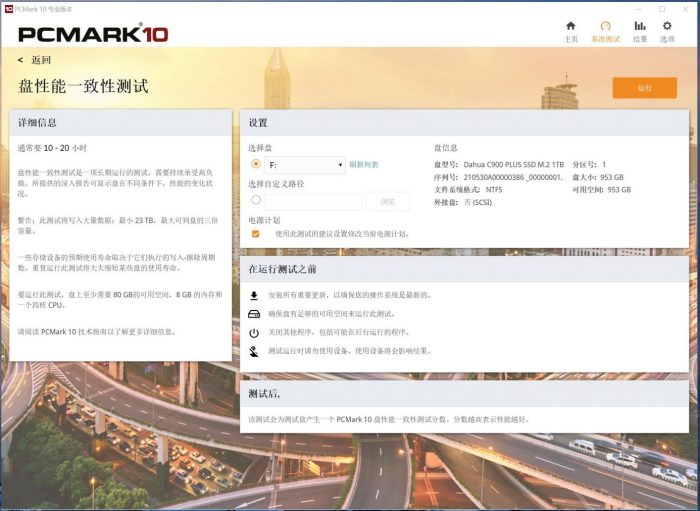Open Results (结果) bar chart icon
Viewport: 700px width, 511px height.
coord(639,26)
